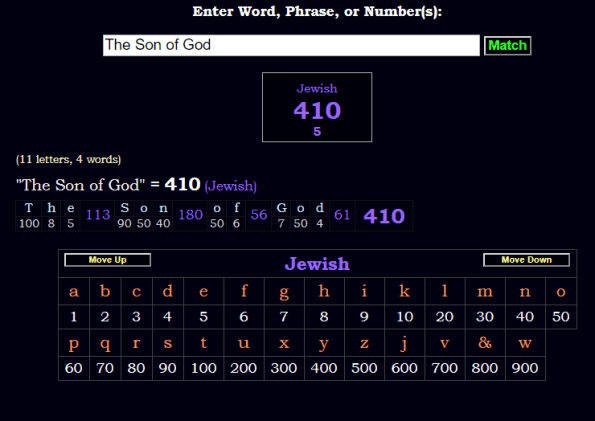Click the Move Down button
This screenshot has width=595, height=421.
coord(526,260)
